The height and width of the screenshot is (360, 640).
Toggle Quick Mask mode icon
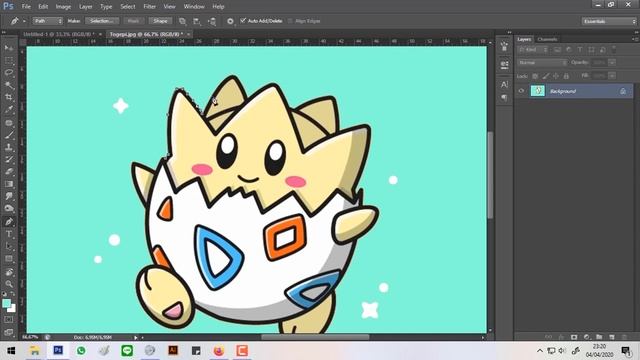(x=9, y=320)
